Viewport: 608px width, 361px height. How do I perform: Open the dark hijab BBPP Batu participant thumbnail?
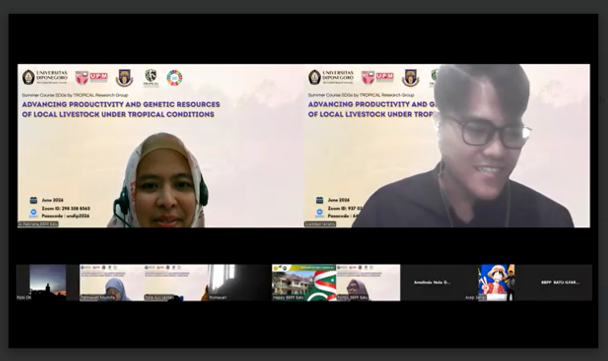[x=368, y=283]
